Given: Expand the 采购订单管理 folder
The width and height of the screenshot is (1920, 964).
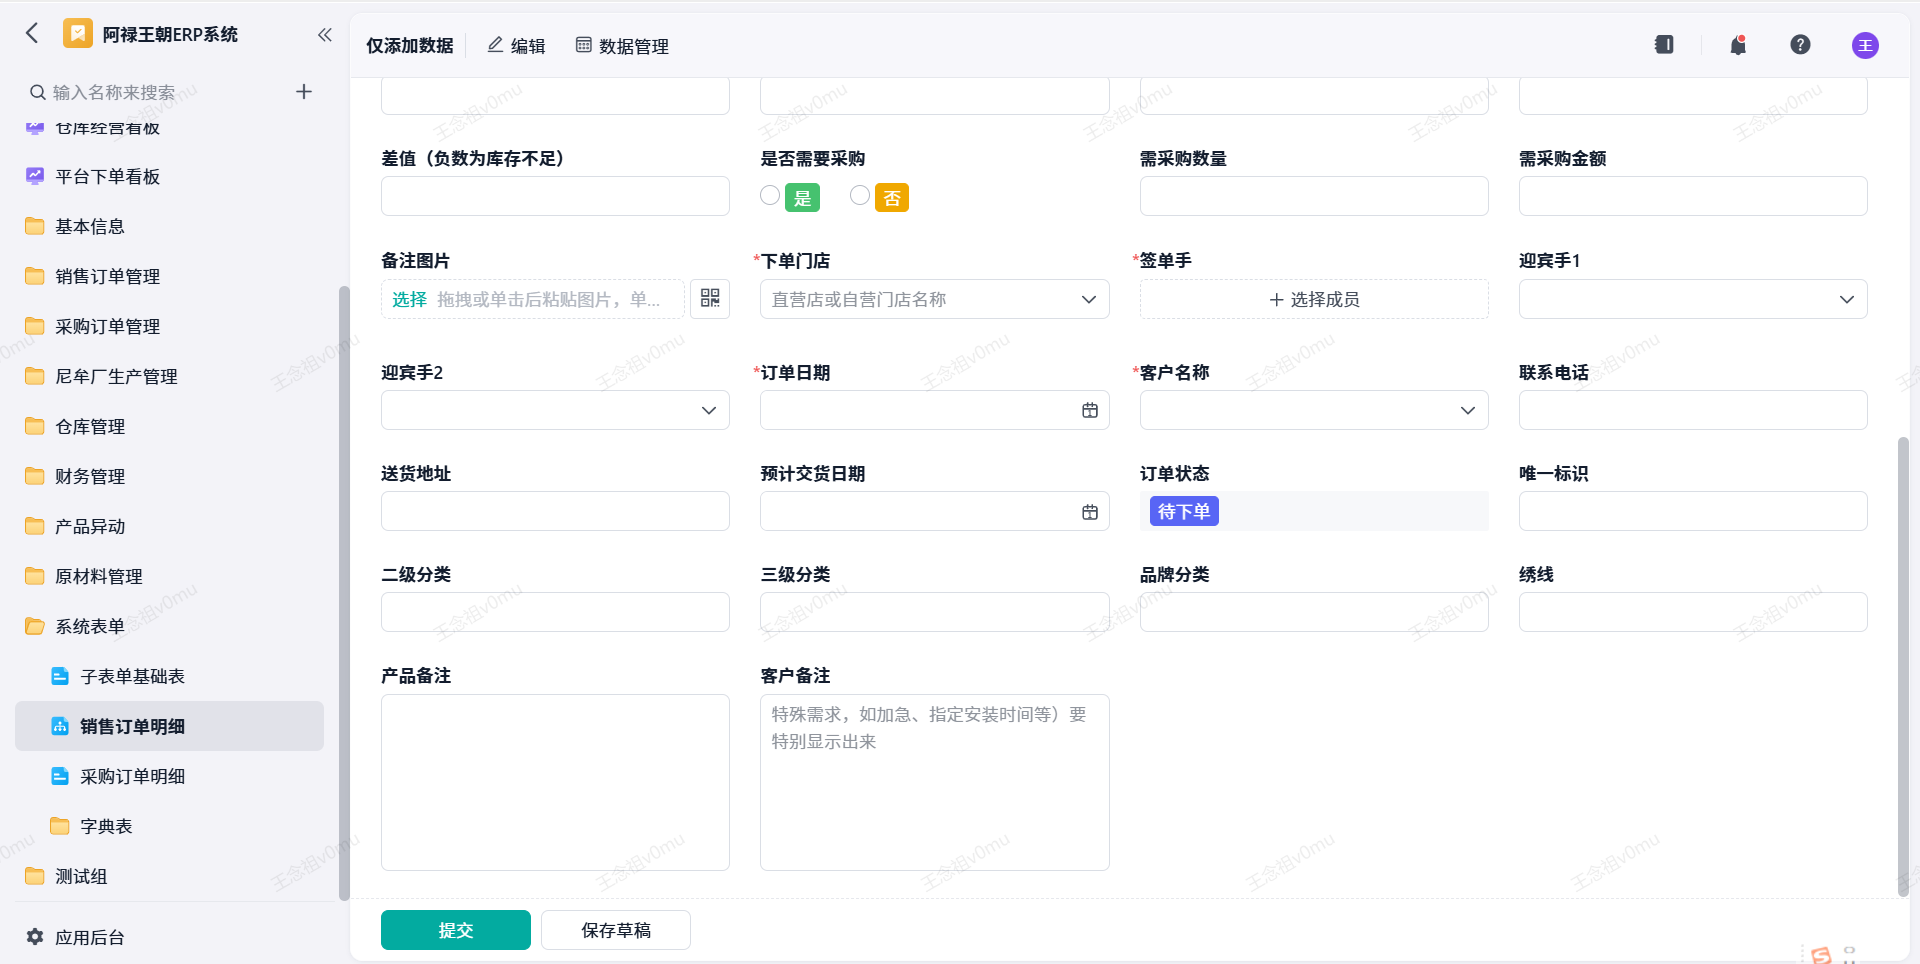Looking at the screenshot, I should tap(170, 326).
